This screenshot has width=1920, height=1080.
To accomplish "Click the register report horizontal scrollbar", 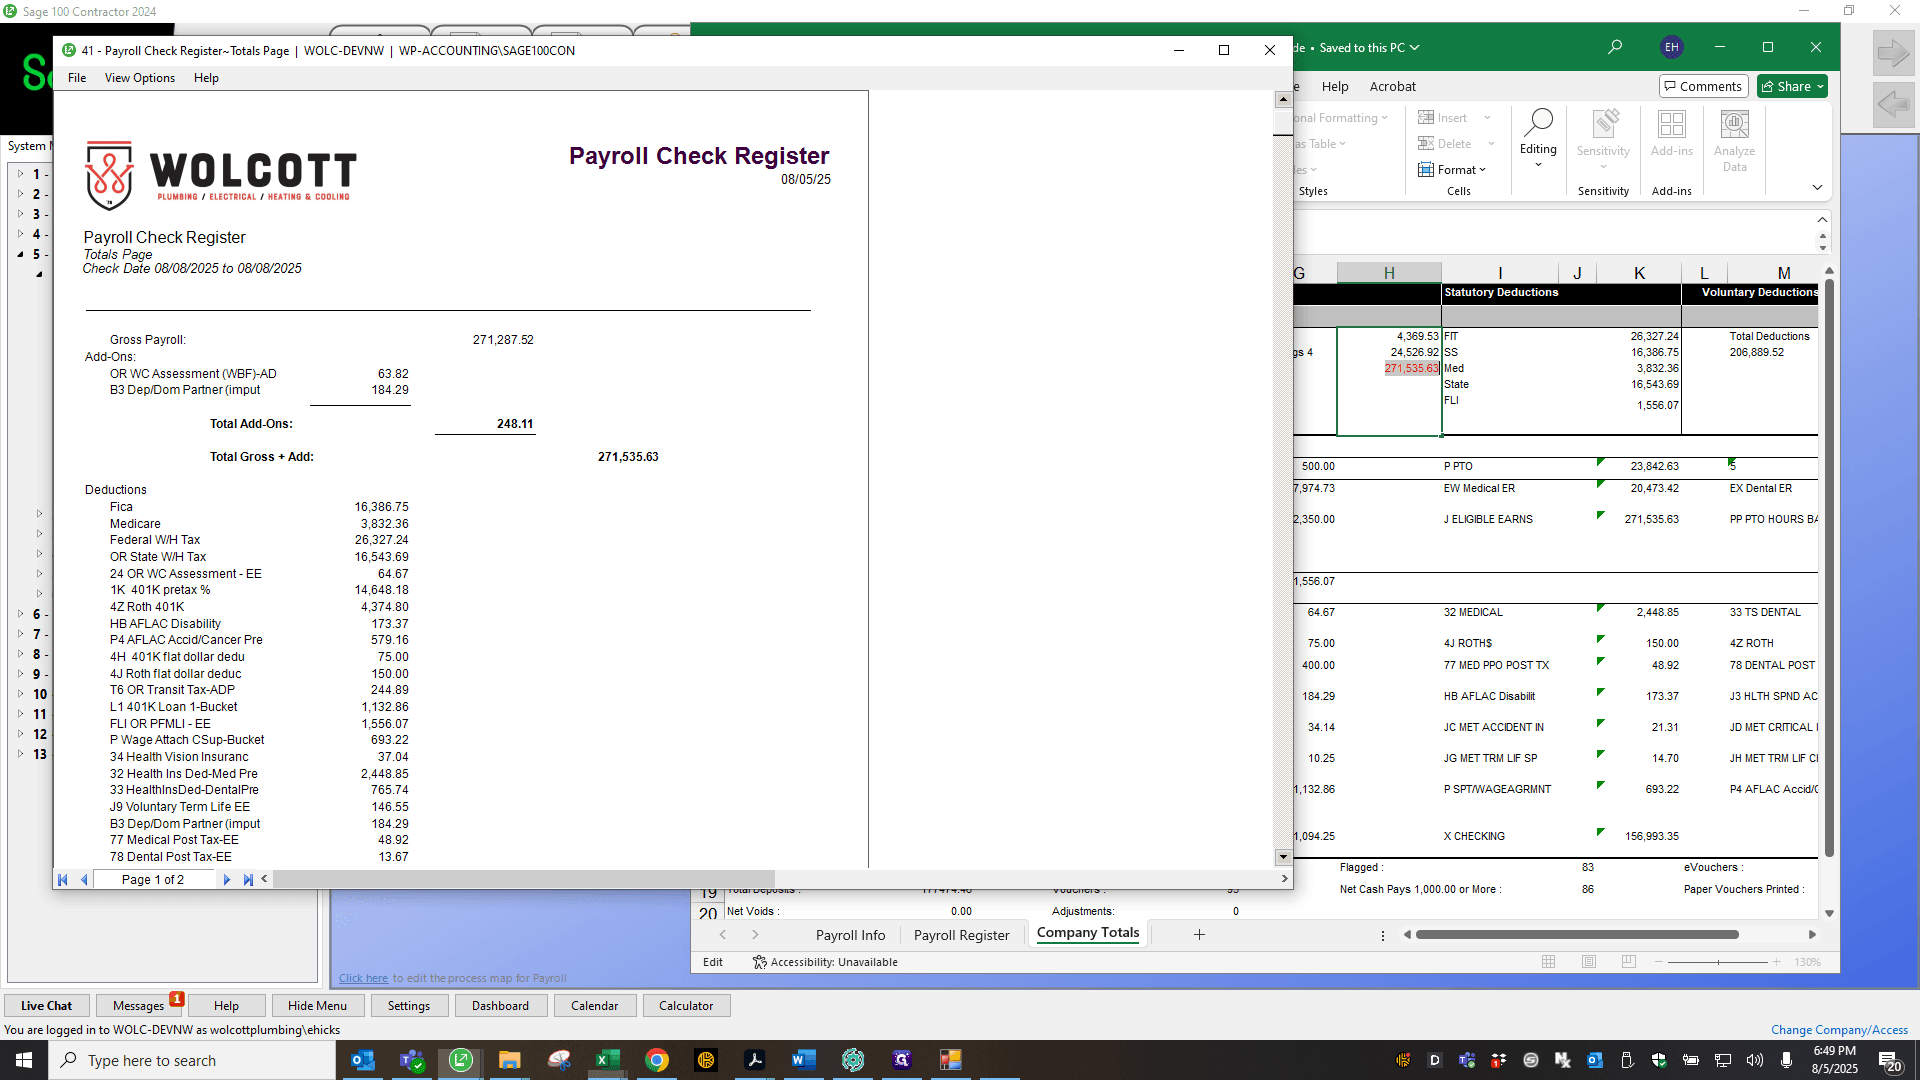I will [524, 879].
